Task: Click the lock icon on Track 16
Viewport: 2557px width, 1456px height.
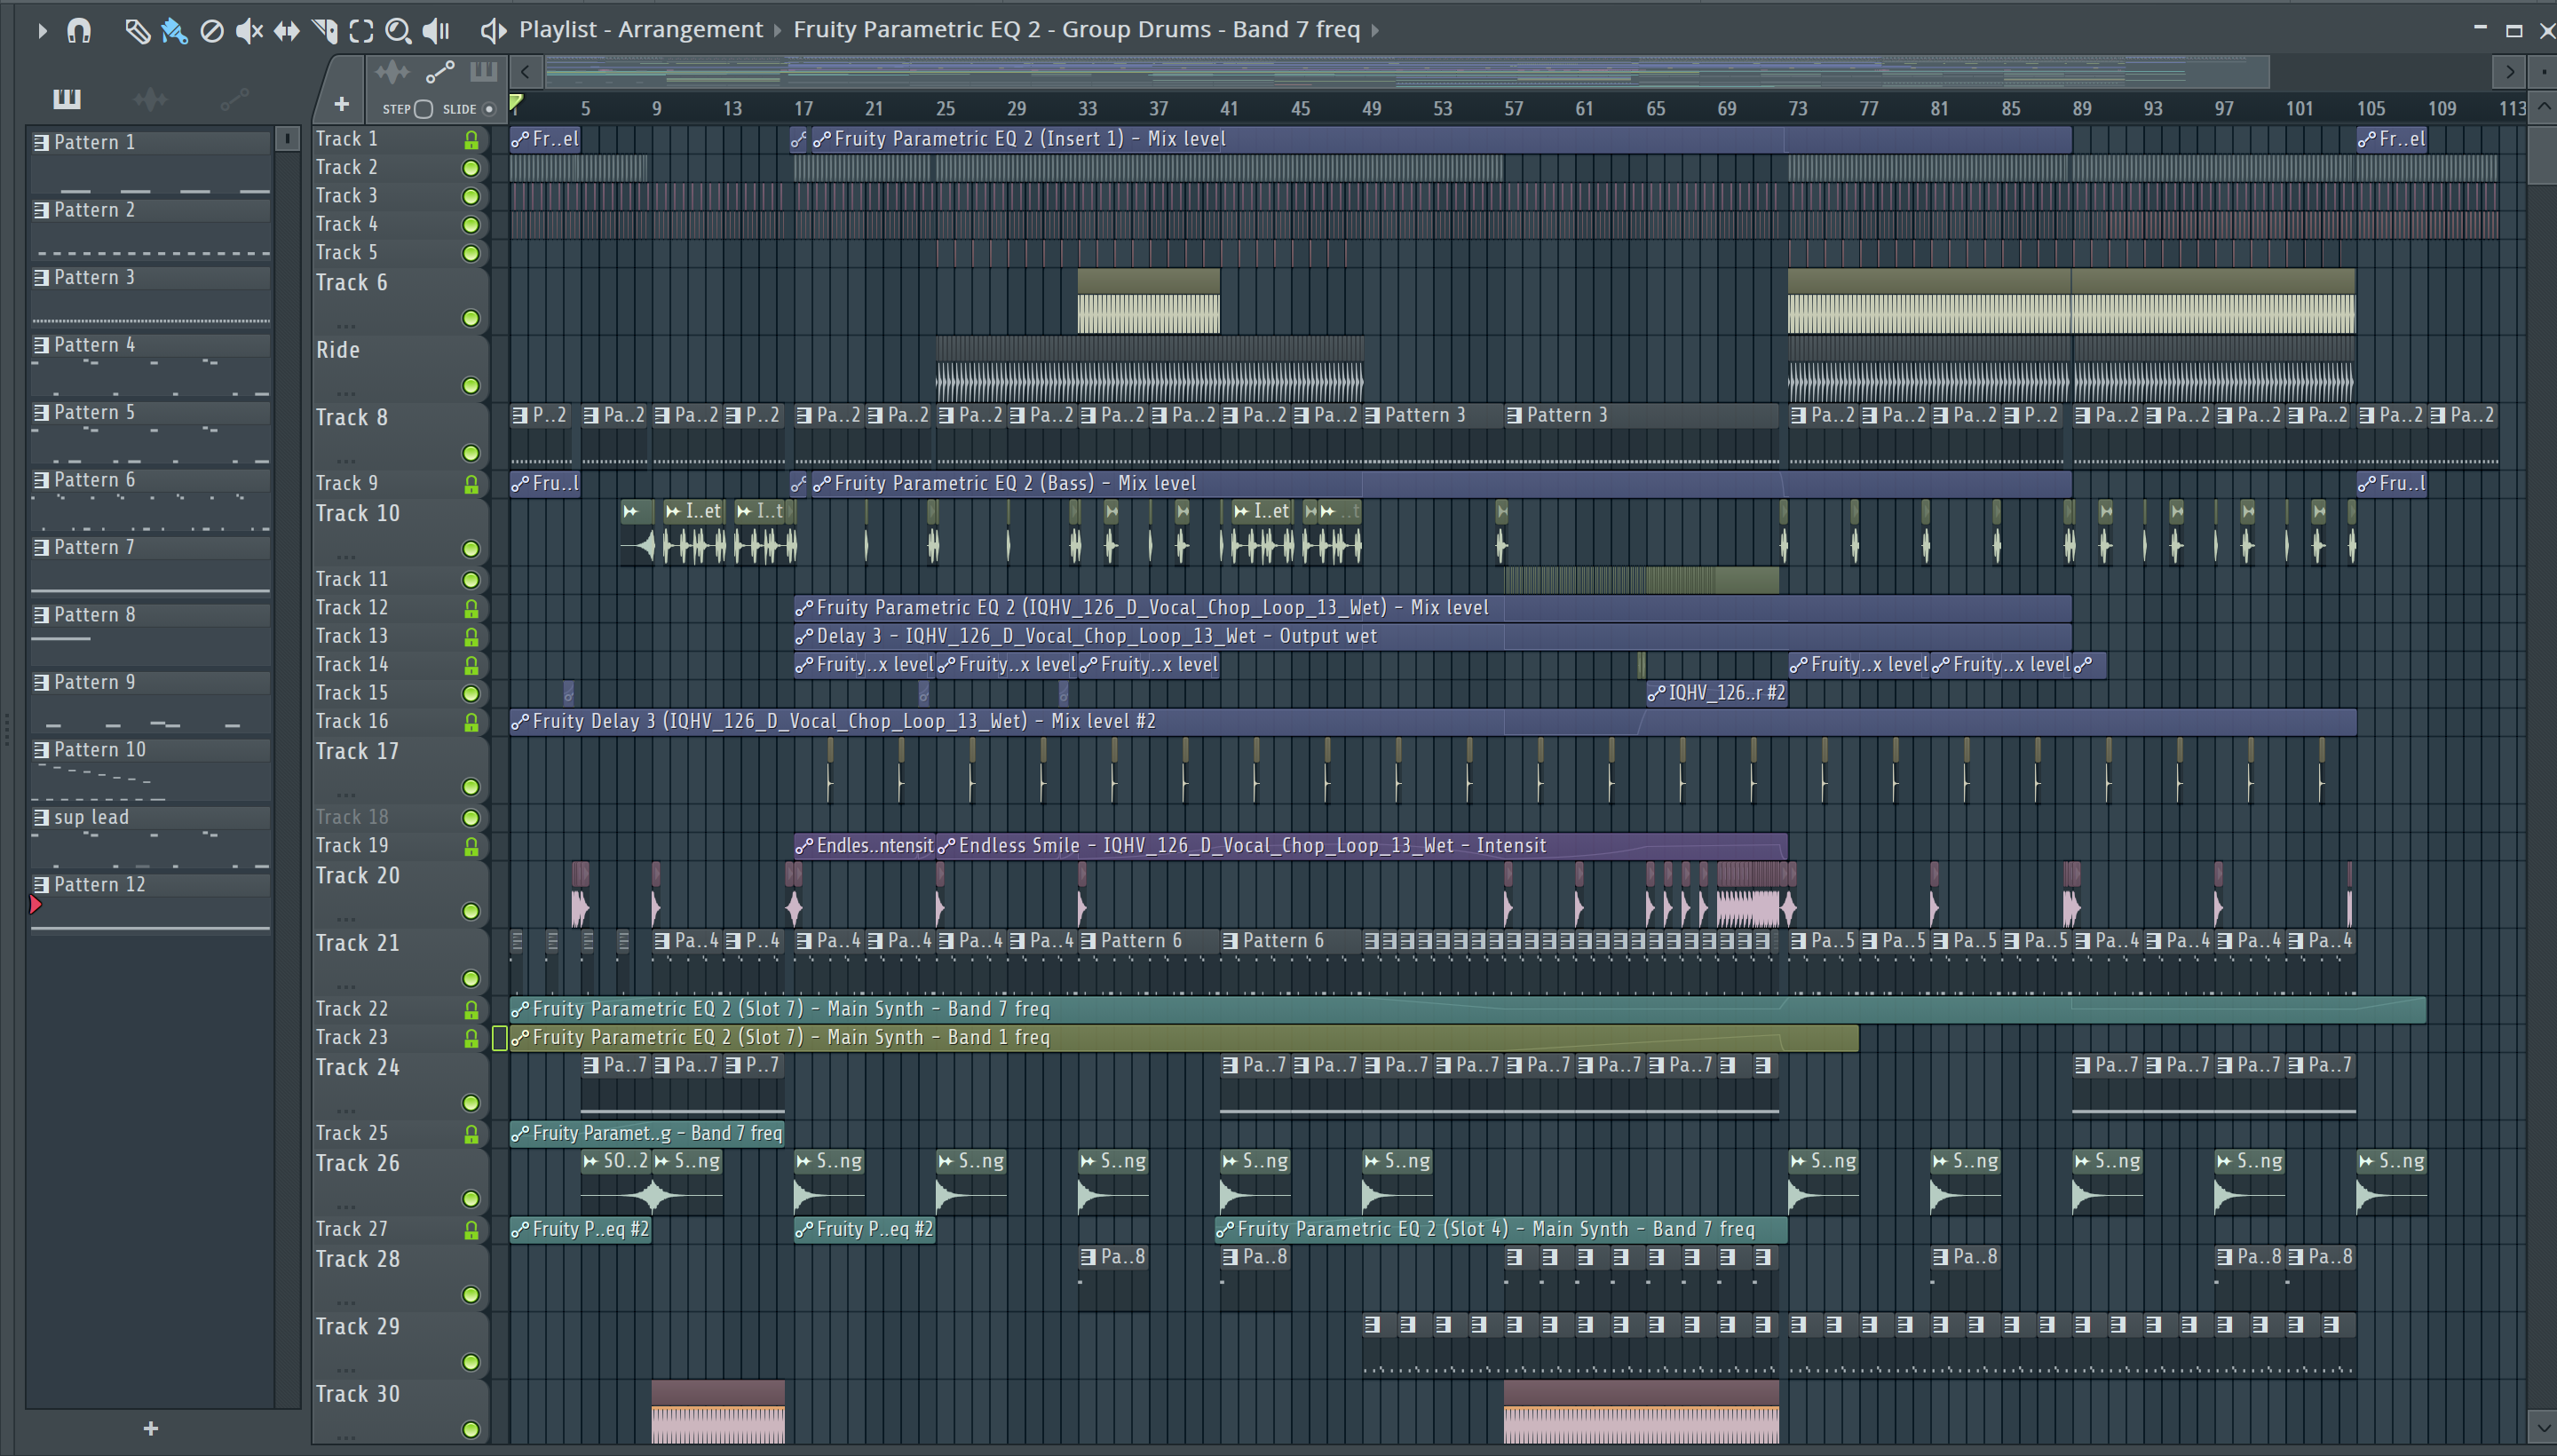Action: point(471,722)
